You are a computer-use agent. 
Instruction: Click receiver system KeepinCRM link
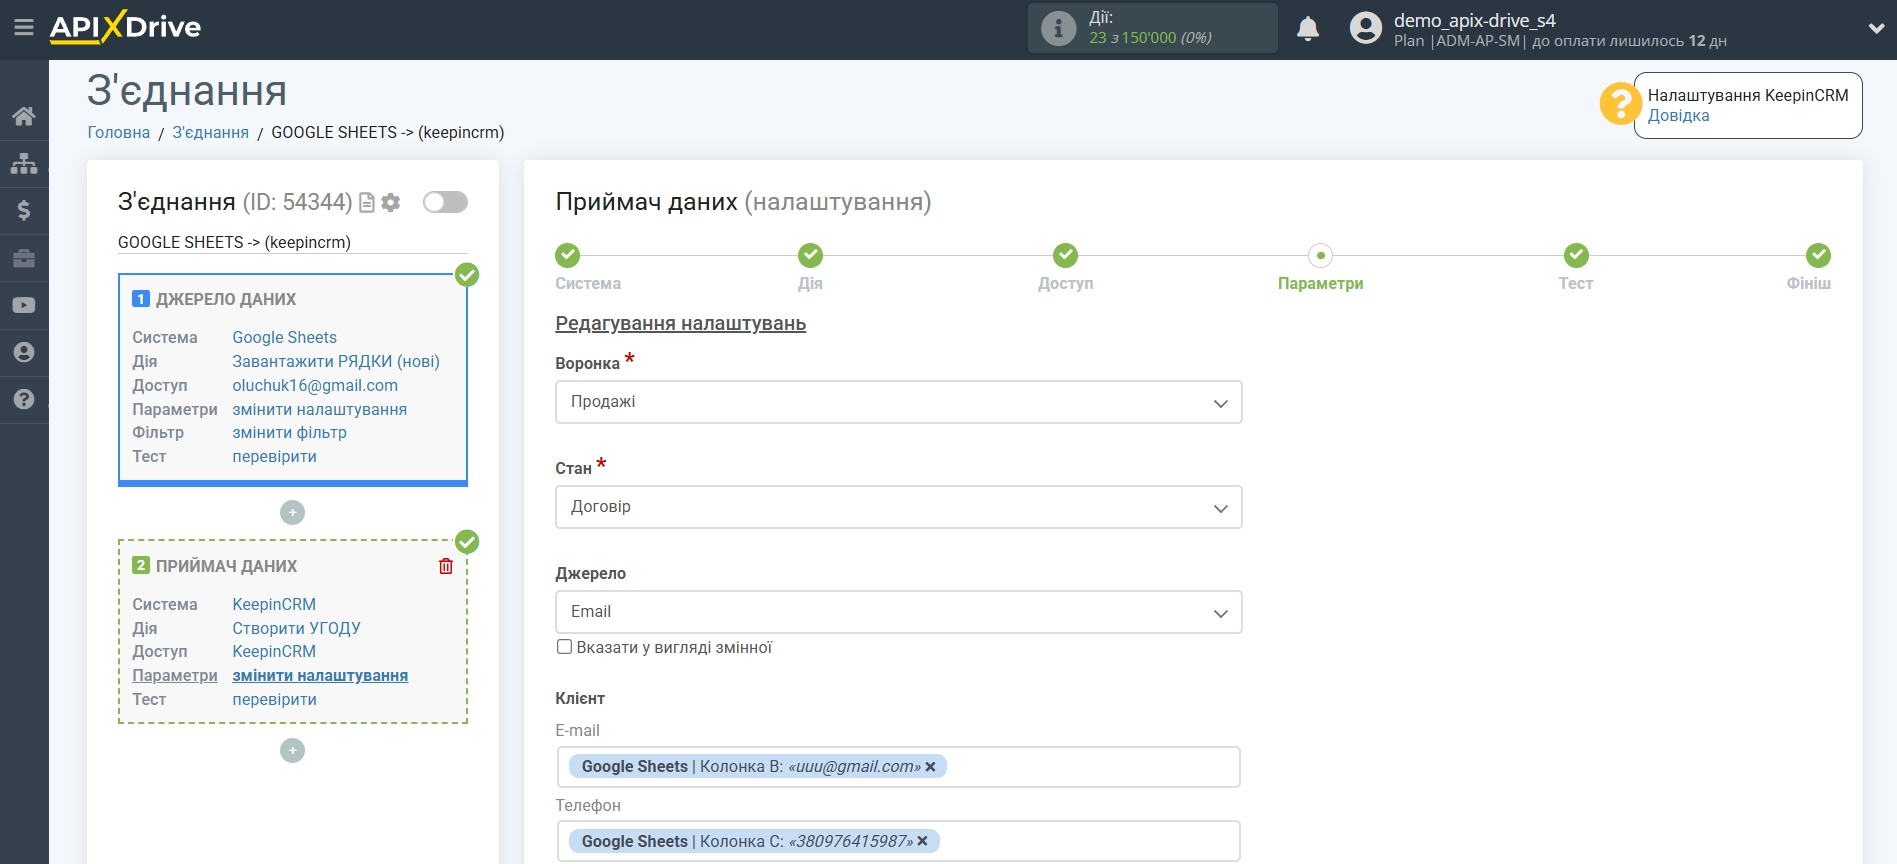point(274,604)
